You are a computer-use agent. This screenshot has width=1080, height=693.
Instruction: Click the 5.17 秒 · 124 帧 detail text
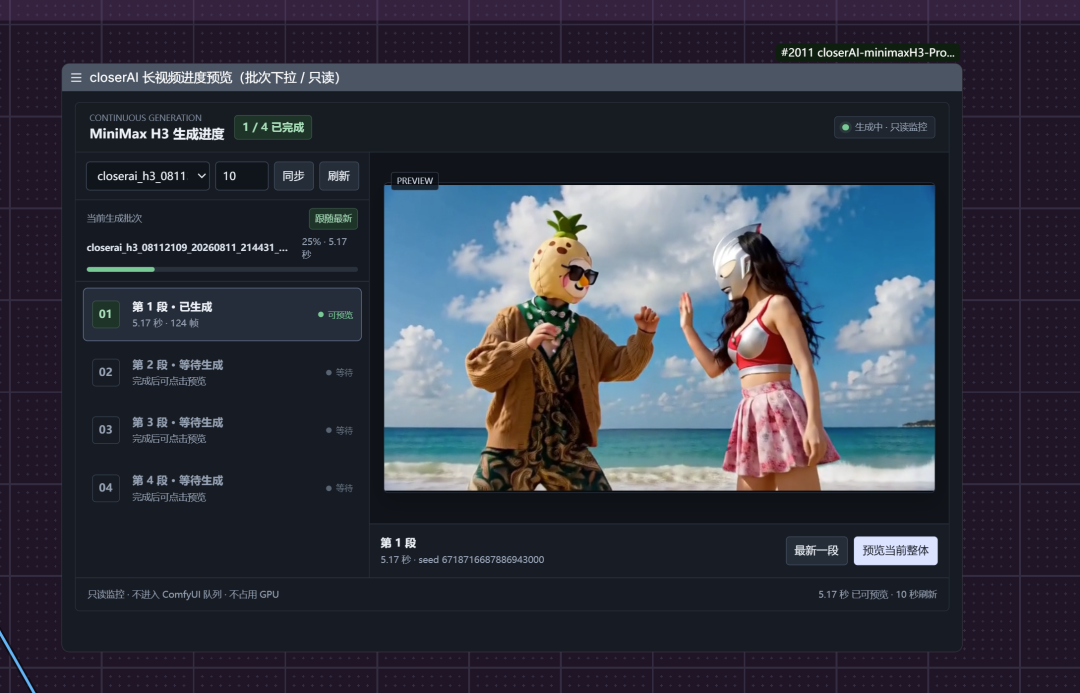(165, 323)
